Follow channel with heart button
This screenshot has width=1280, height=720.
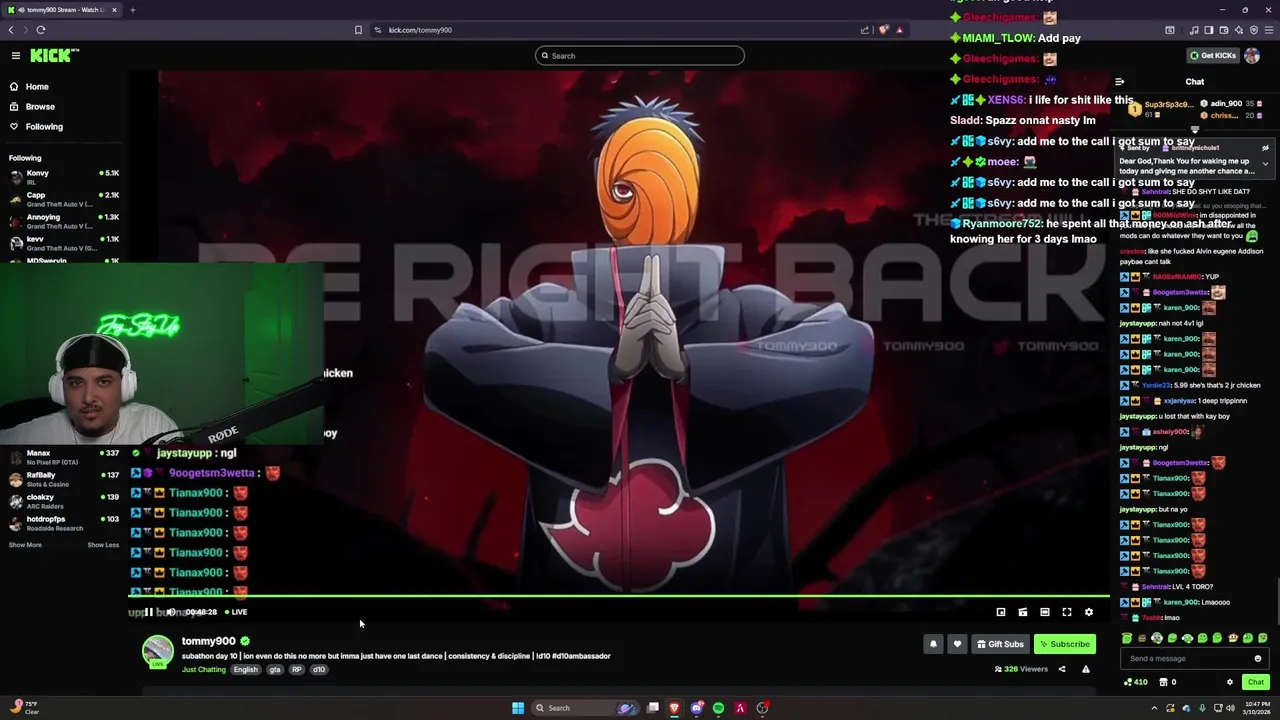click(x=957, y=644)
